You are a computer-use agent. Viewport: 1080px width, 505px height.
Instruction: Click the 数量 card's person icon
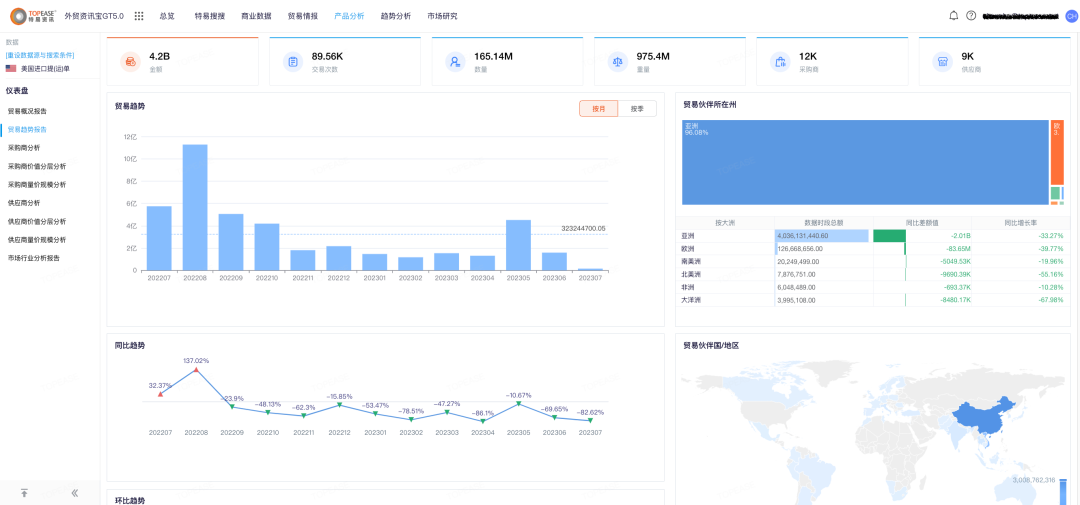[x=455, y=61]
